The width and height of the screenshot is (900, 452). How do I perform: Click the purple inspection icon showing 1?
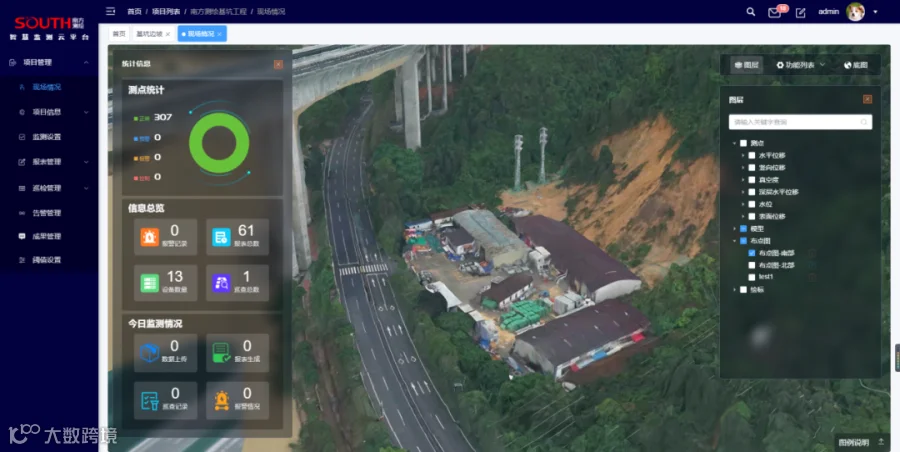[x=221, y=283]
